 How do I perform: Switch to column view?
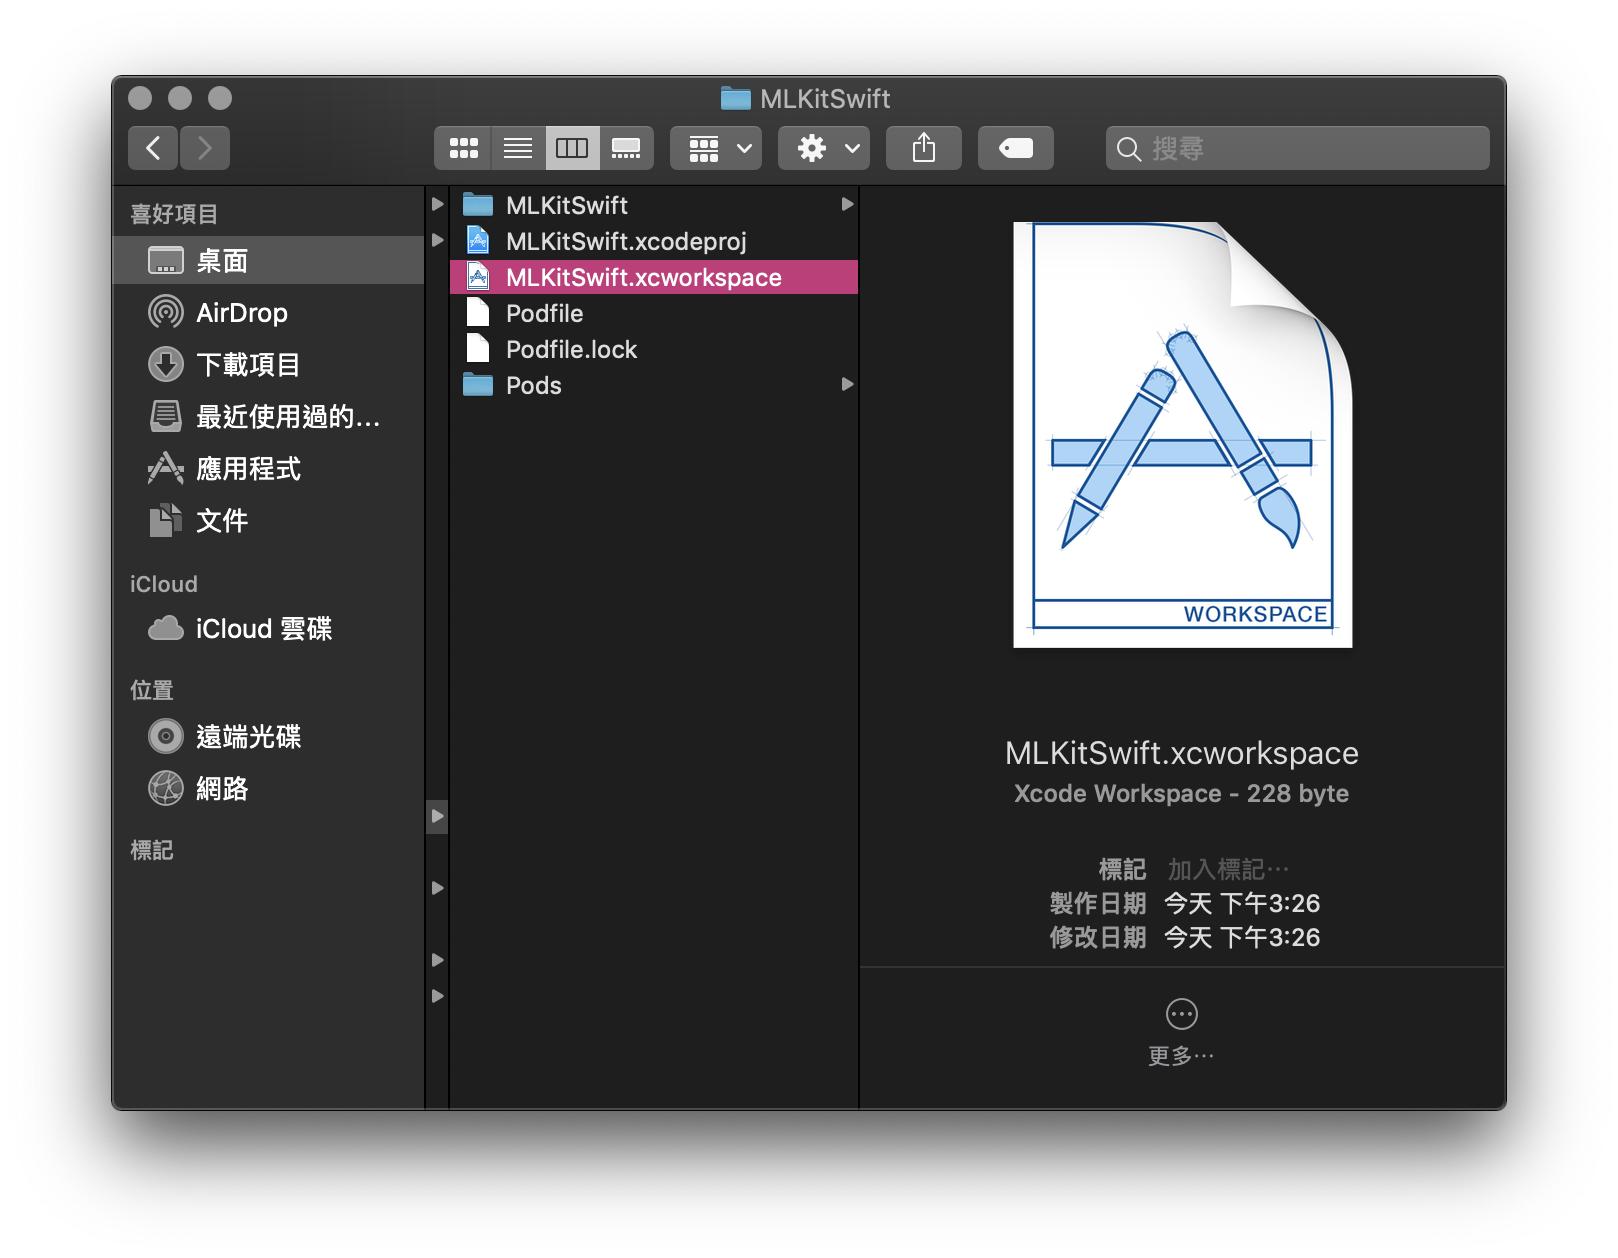click(572, 148)
